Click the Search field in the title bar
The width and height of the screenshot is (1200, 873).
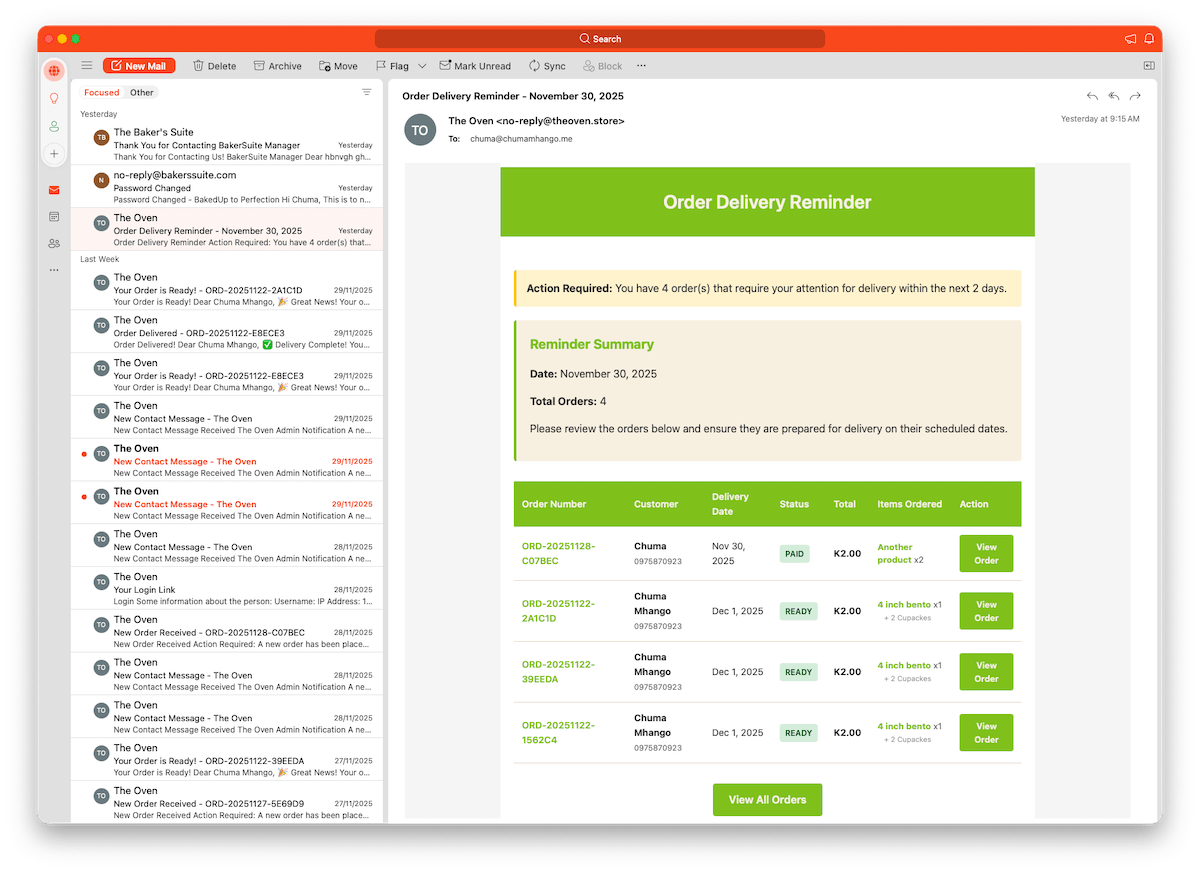pyautogui.click(x=600, y=39)
